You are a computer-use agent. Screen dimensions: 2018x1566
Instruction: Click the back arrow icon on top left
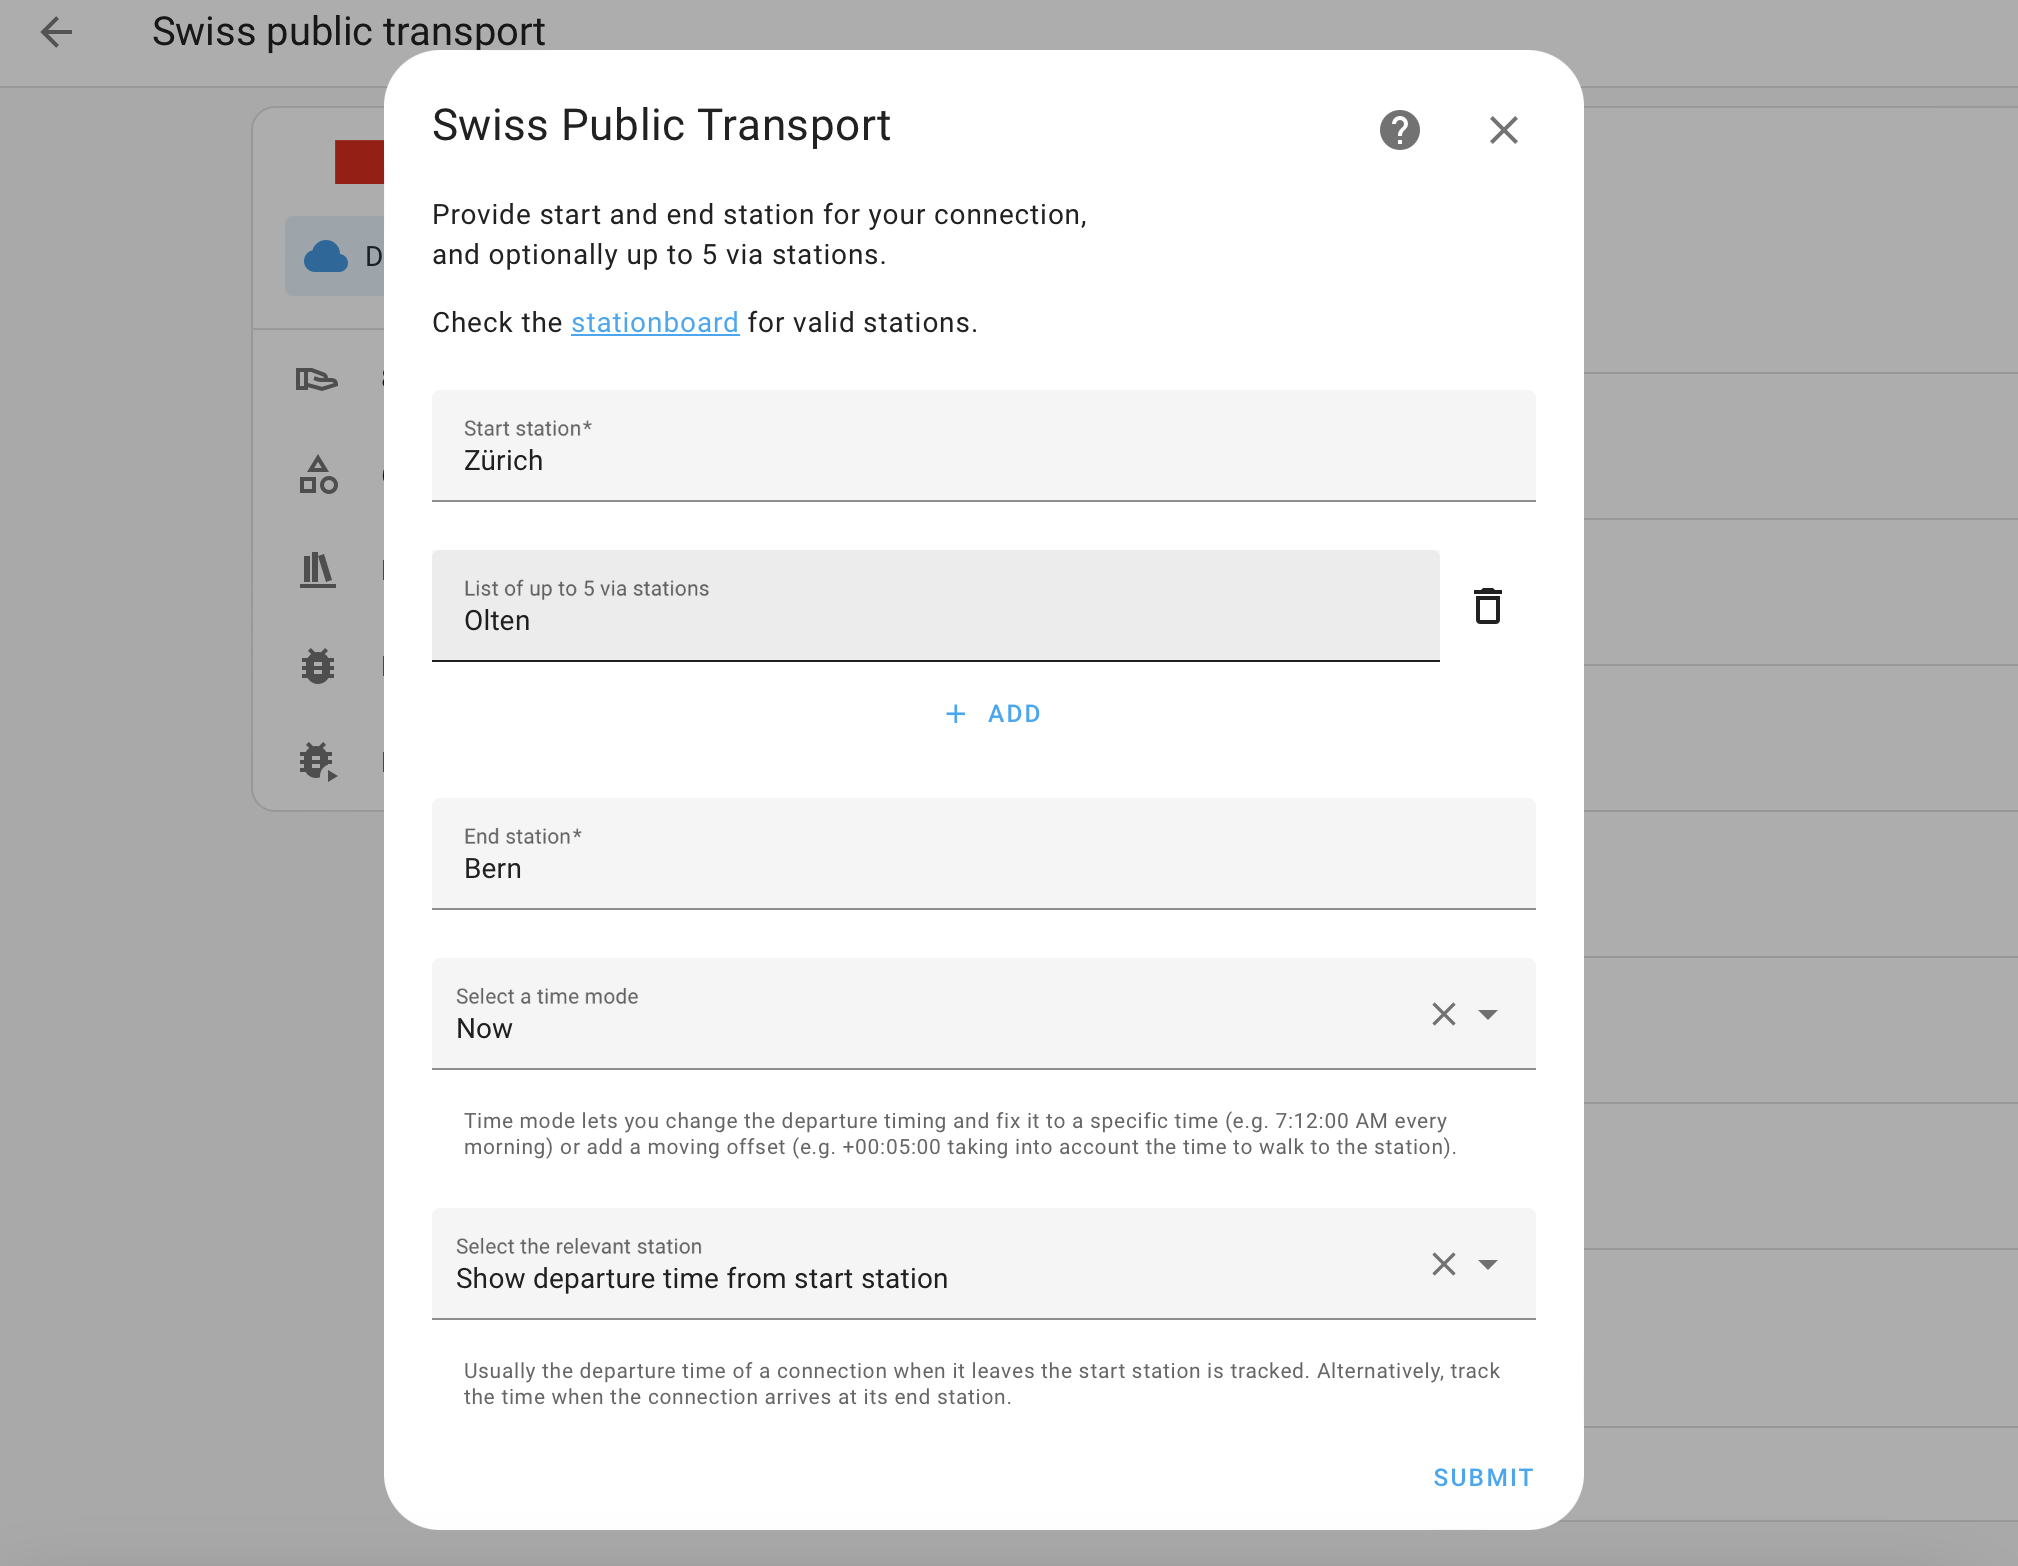(59, 29)
